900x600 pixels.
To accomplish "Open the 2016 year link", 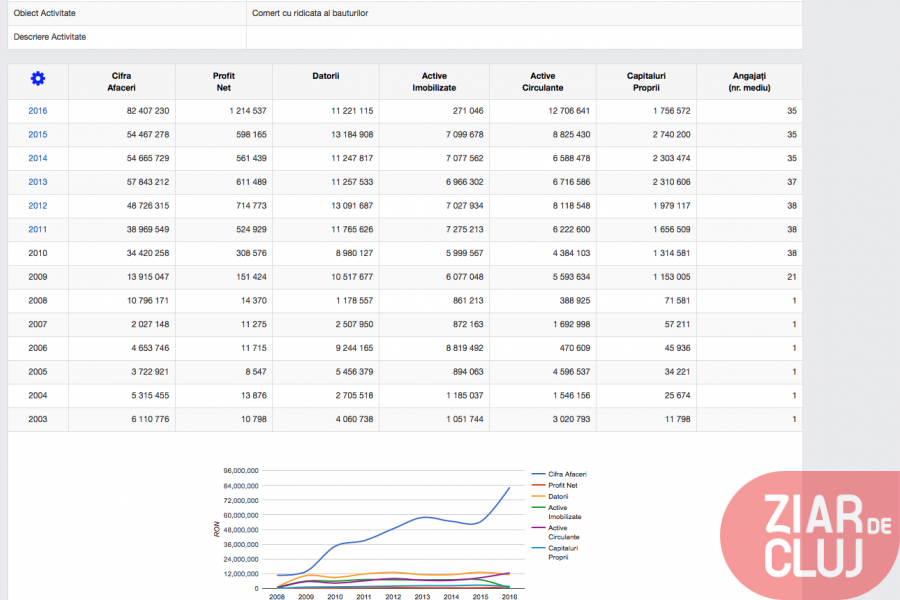I will (38, 111).
